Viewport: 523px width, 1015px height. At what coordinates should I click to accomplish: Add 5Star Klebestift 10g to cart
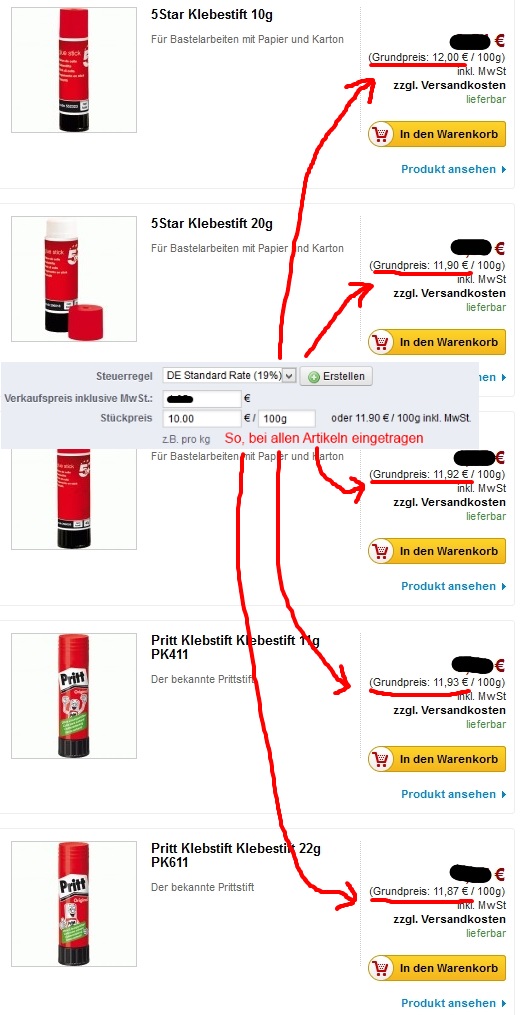pyautogui.click(x=437, y=135)
